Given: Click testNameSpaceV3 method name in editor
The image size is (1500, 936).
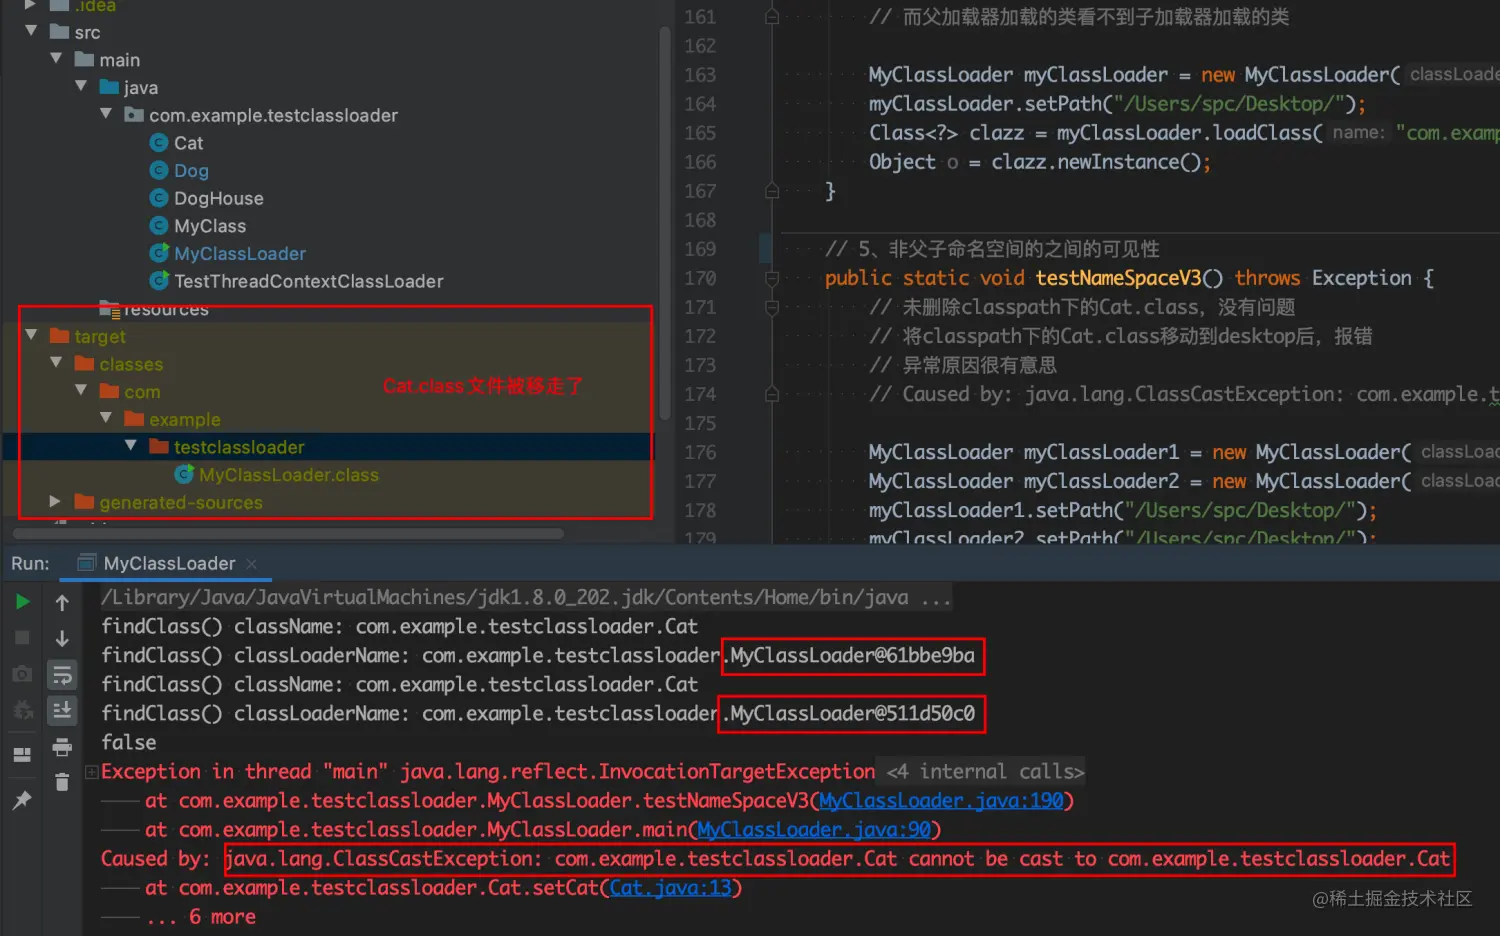Looking at the screenshot, I should [x=1118, y=278].
